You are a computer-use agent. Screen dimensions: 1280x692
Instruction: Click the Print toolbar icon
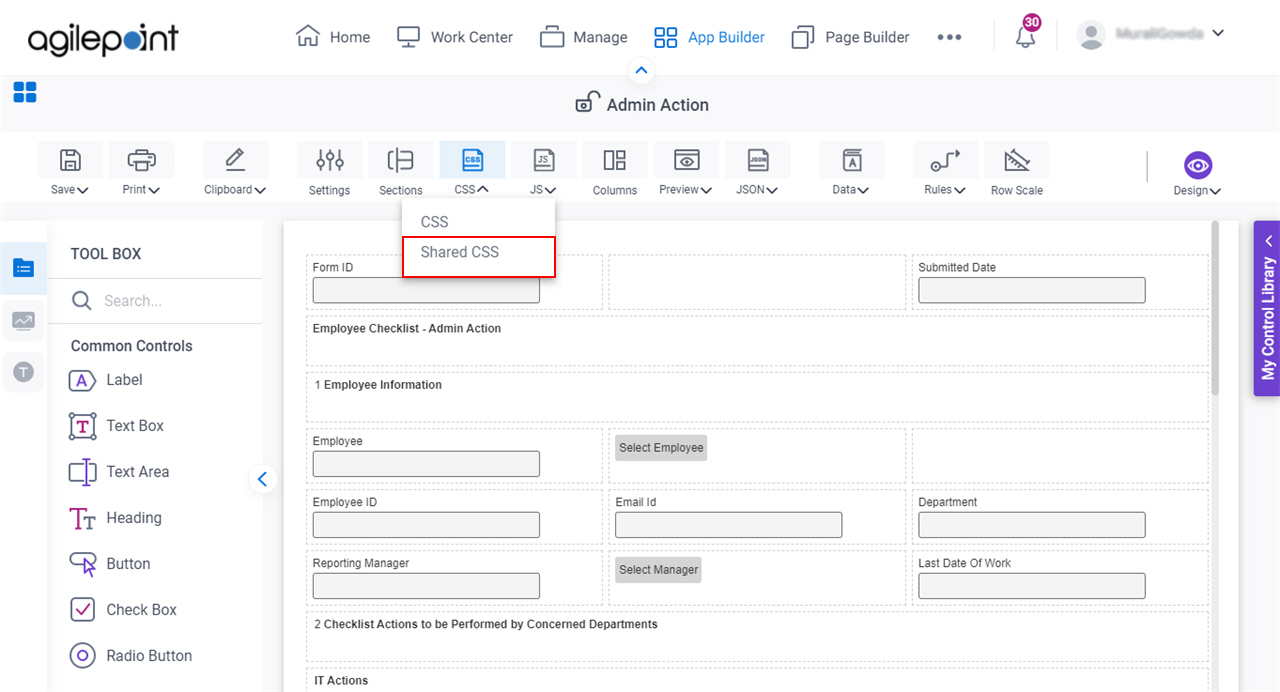pyautogui.click(x=141, y=160)
